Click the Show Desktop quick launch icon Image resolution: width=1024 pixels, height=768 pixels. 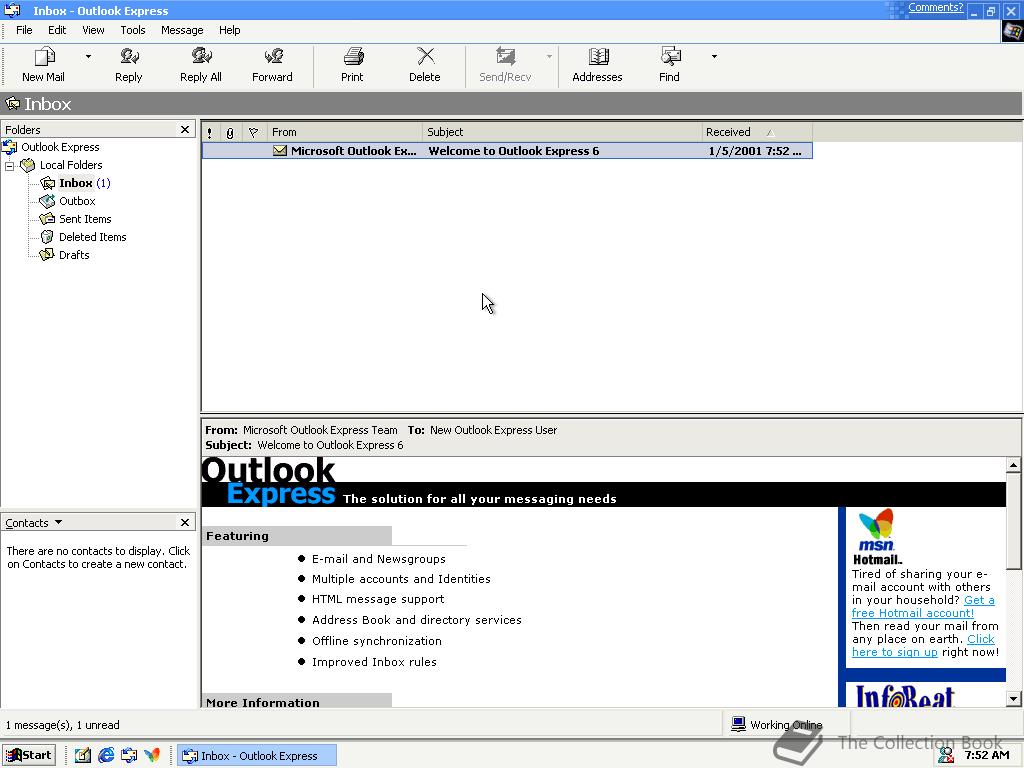coord(83,756)
